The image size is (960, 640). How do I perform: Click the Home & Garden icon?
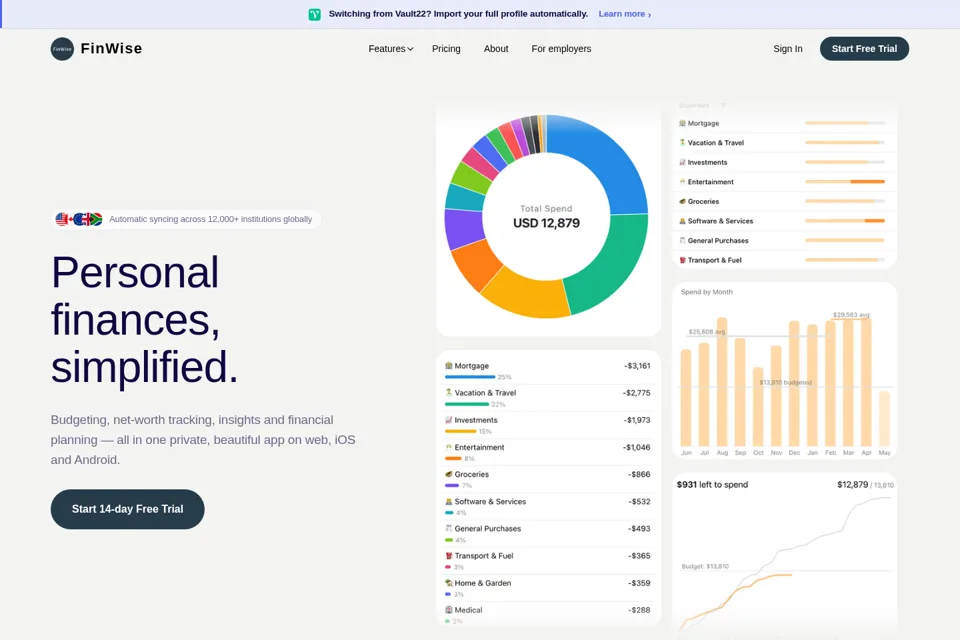[449, 583]
